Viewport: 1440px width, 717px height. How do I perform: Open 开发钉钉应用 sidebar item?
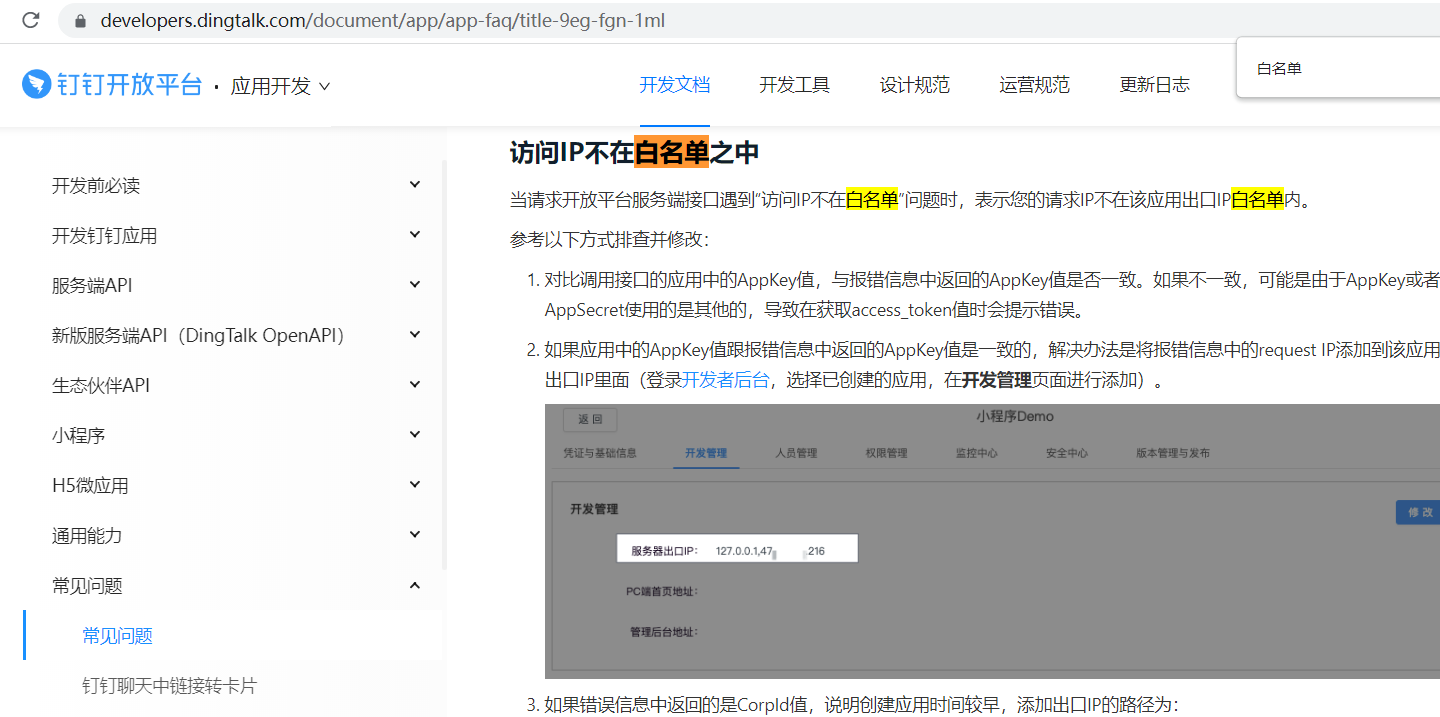(105, 235)
